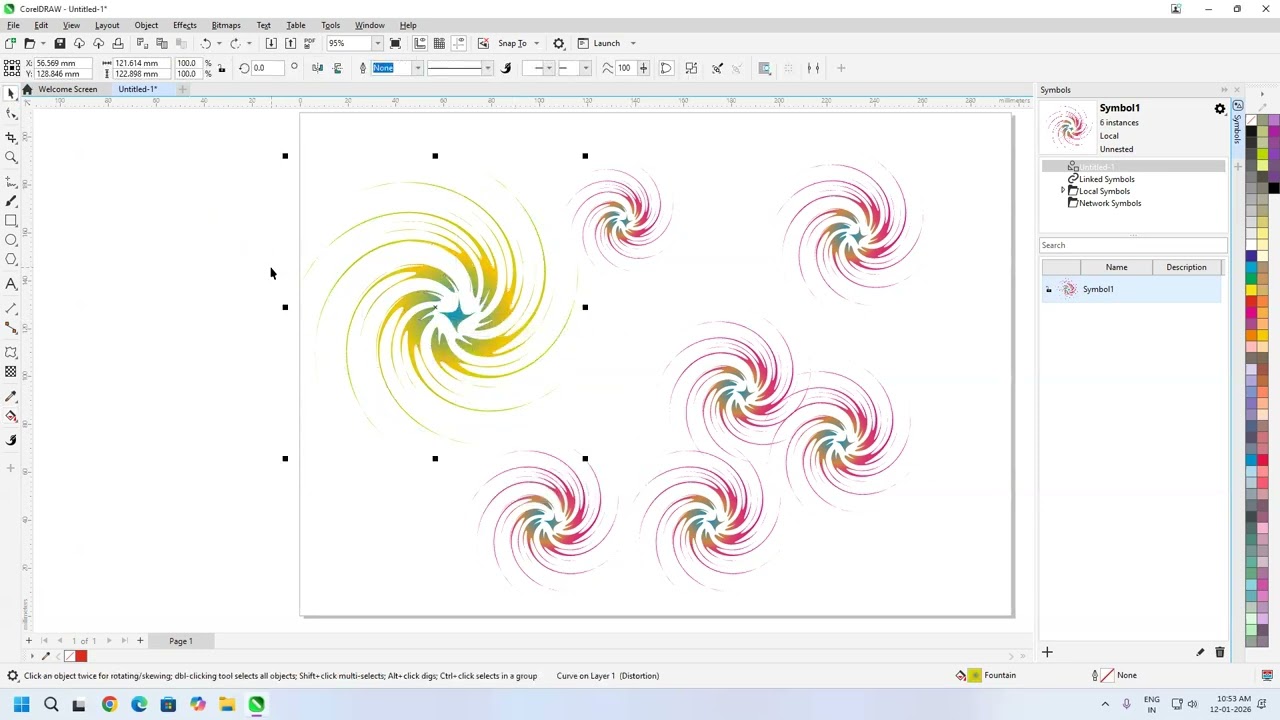Select Network Symbols library

pyautogui.click(x=1109, y=203)
